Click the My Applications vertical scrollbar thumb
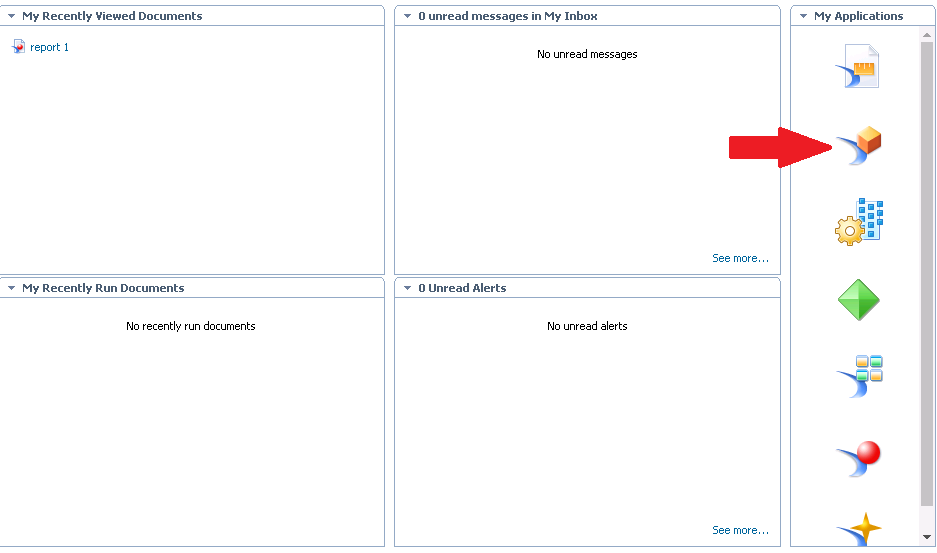937x553 pixels. (x=928, y=270)
